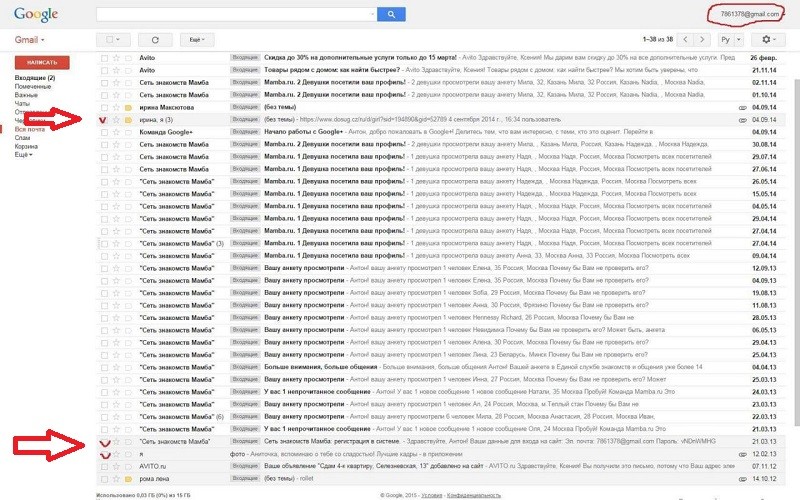Select the Команда Google+ email checkbox
This screenshot has width=800, height=500.
(104, 132)
